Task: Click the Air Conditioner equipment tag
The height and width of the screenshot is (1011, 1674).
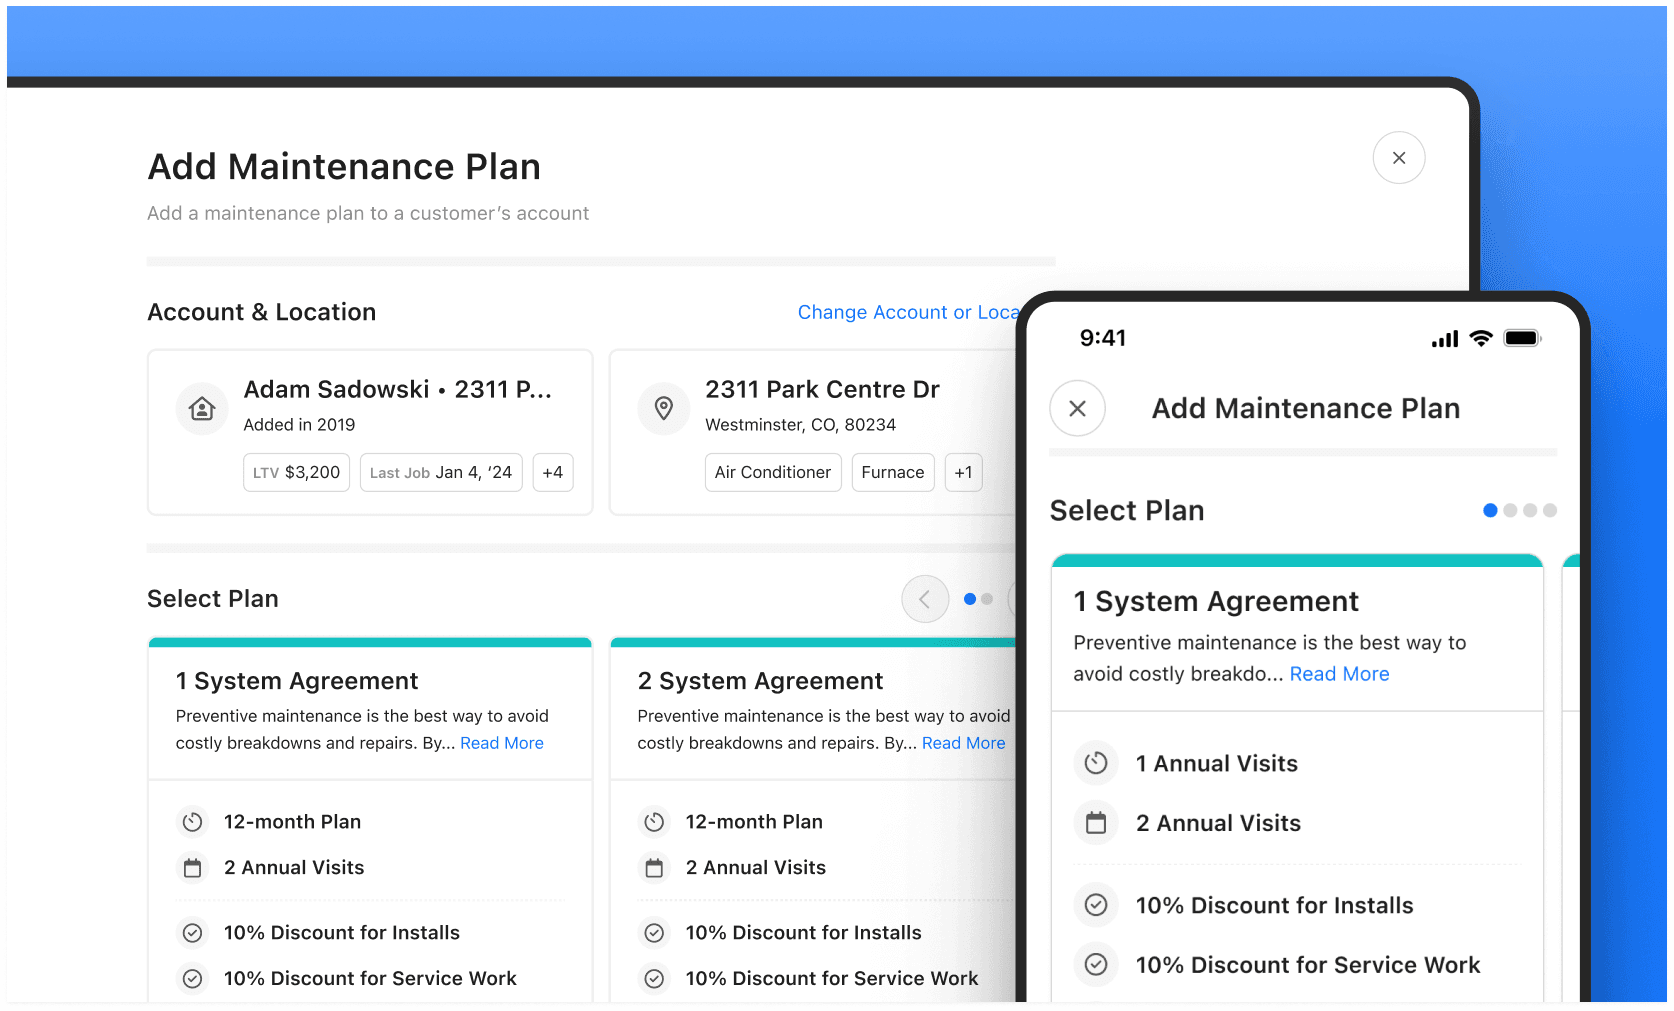Action: 773,472
